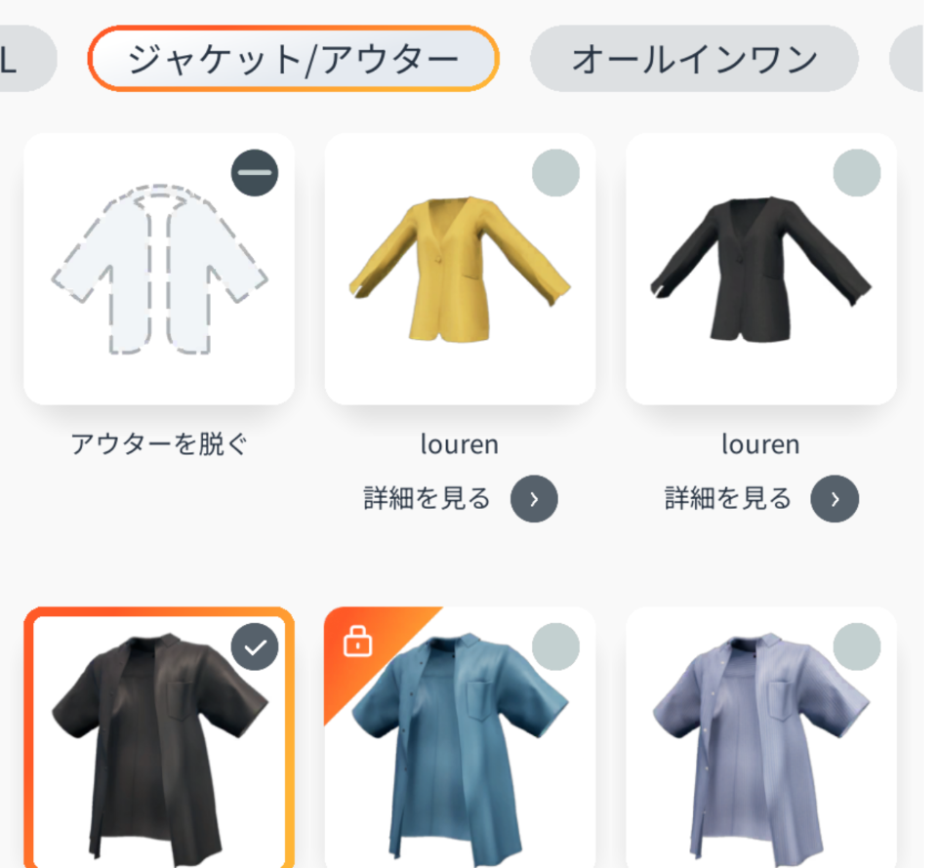Toggle selection circle on lavender shirt
925x868 pixels.
[857, 647]
